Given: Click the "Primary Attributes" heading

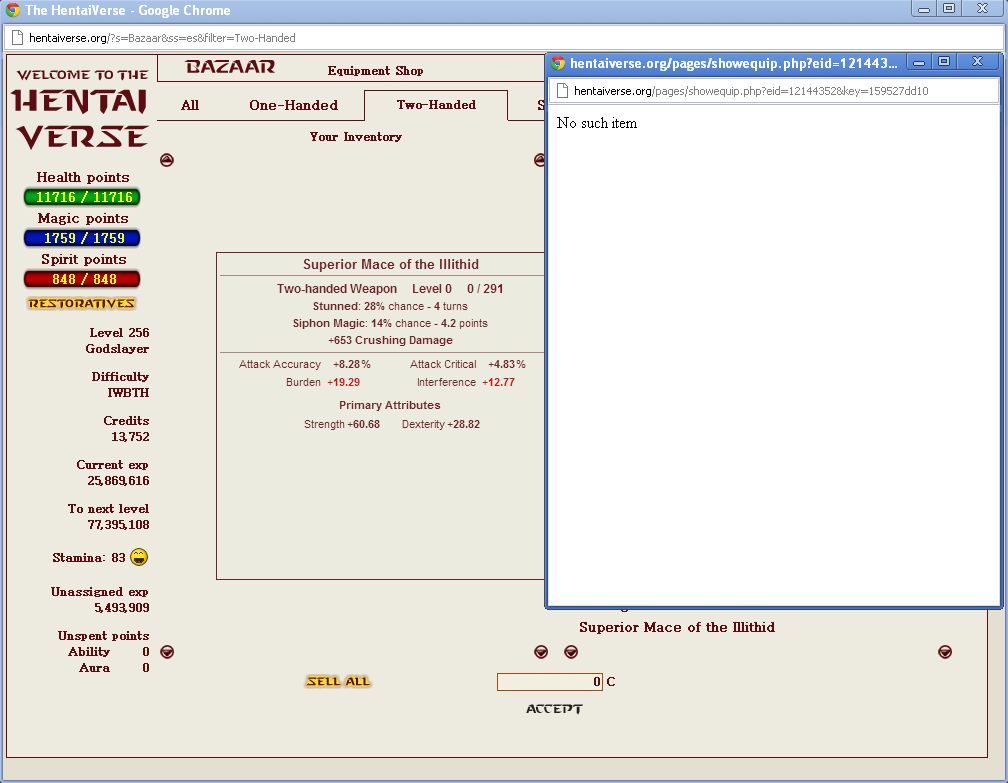Looking at the screenshot, I should click(x=390, y=405).
